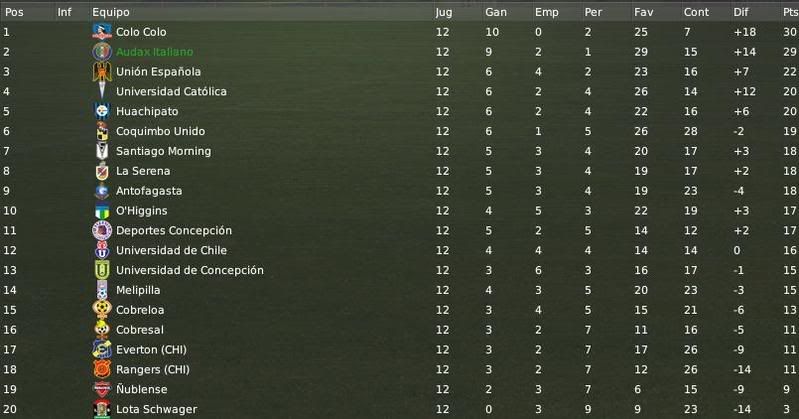
Task: Click the Rangers (CHI) club badge
Action: pyautogui.click(x=102, y=370)
